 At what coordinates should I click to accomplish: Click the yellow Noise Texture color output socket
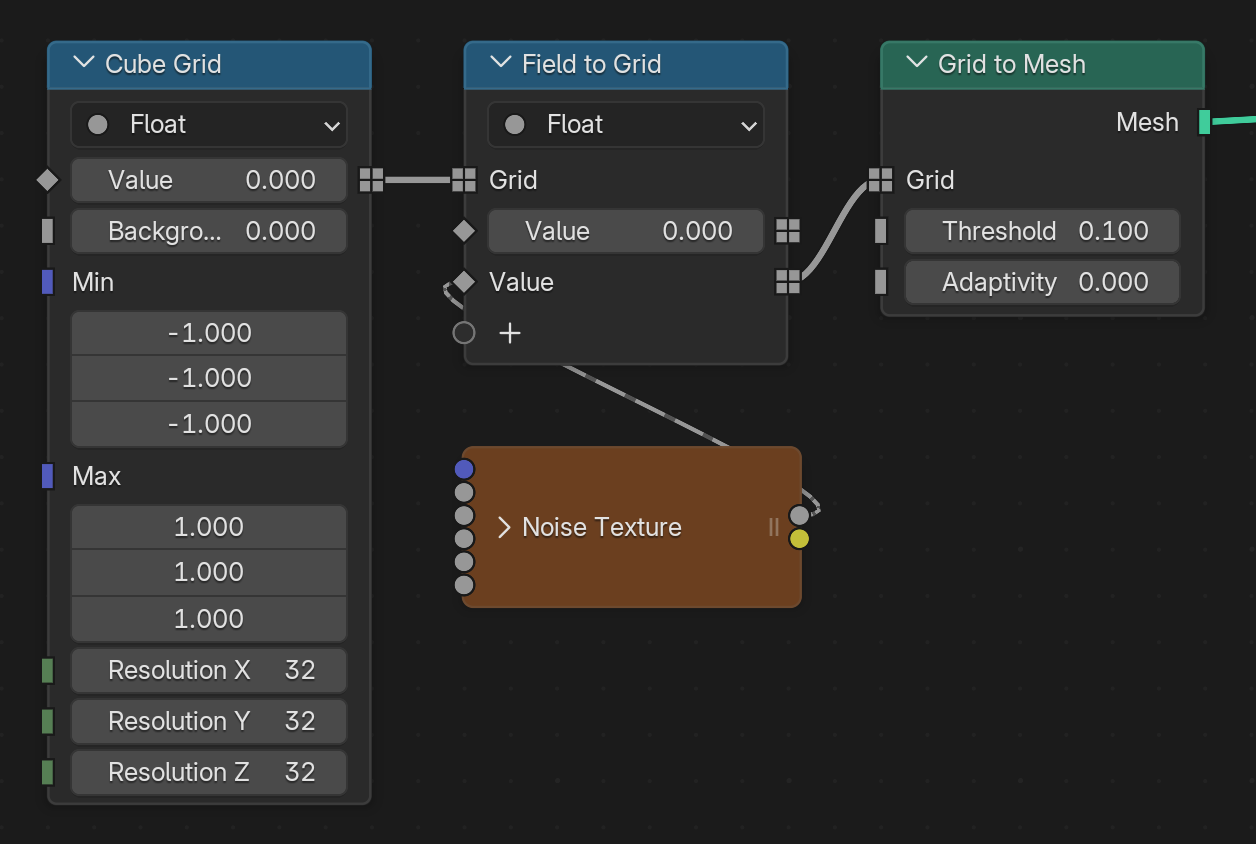799,539
